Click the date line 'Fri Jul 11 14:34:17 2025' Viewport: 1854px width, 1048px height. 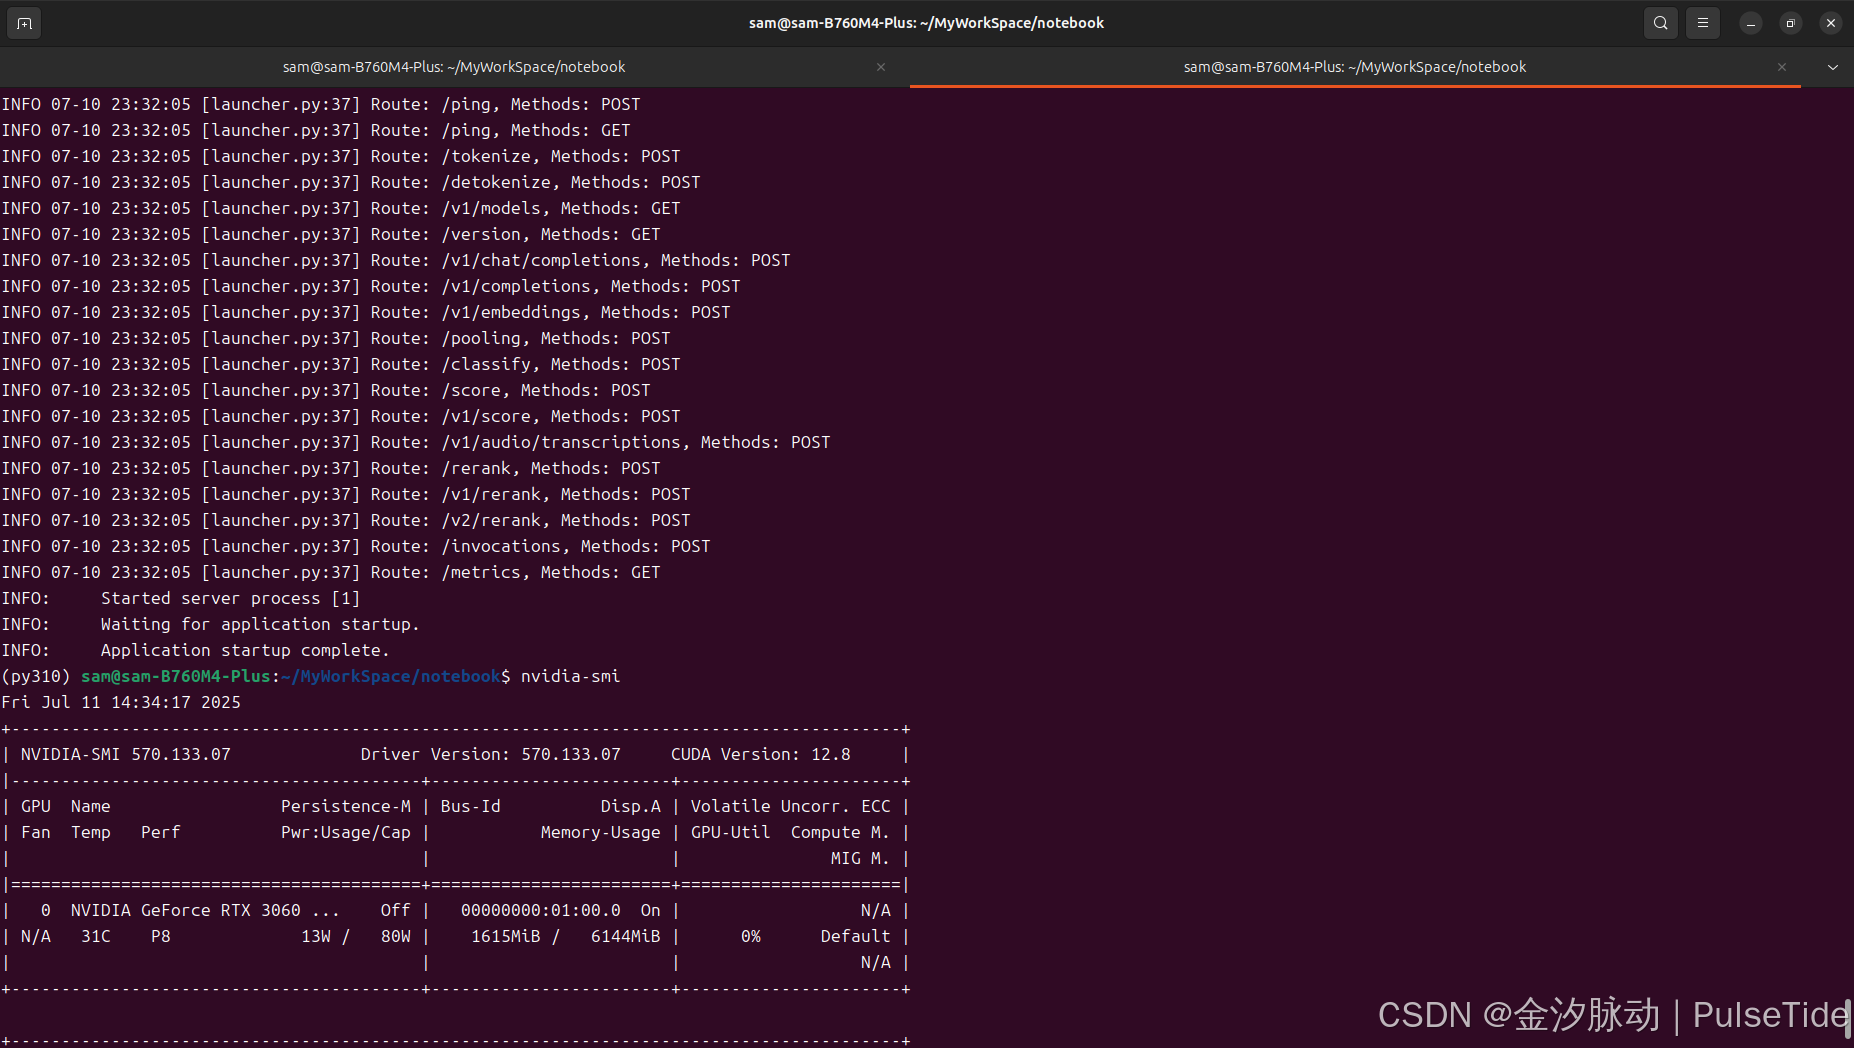(121, 702)
